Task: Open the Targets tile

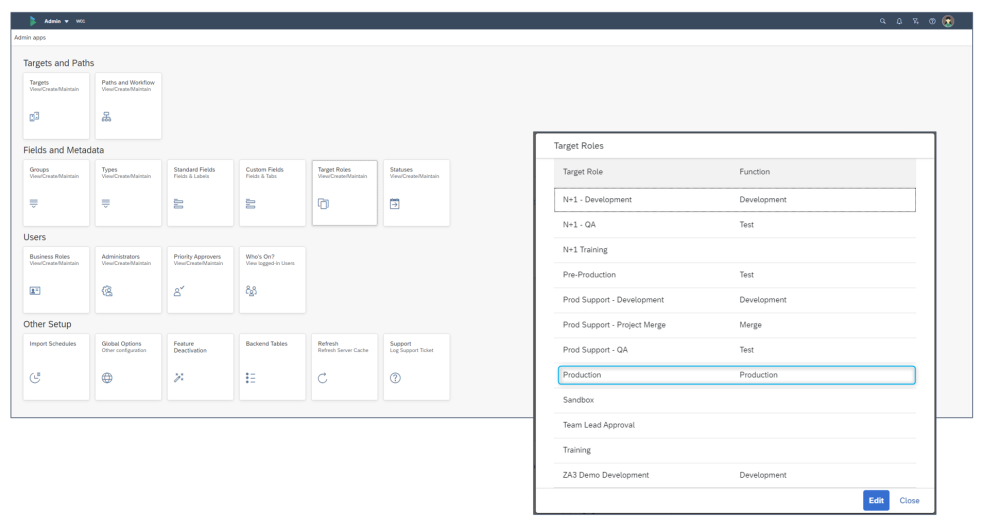Action: point(56,105)
